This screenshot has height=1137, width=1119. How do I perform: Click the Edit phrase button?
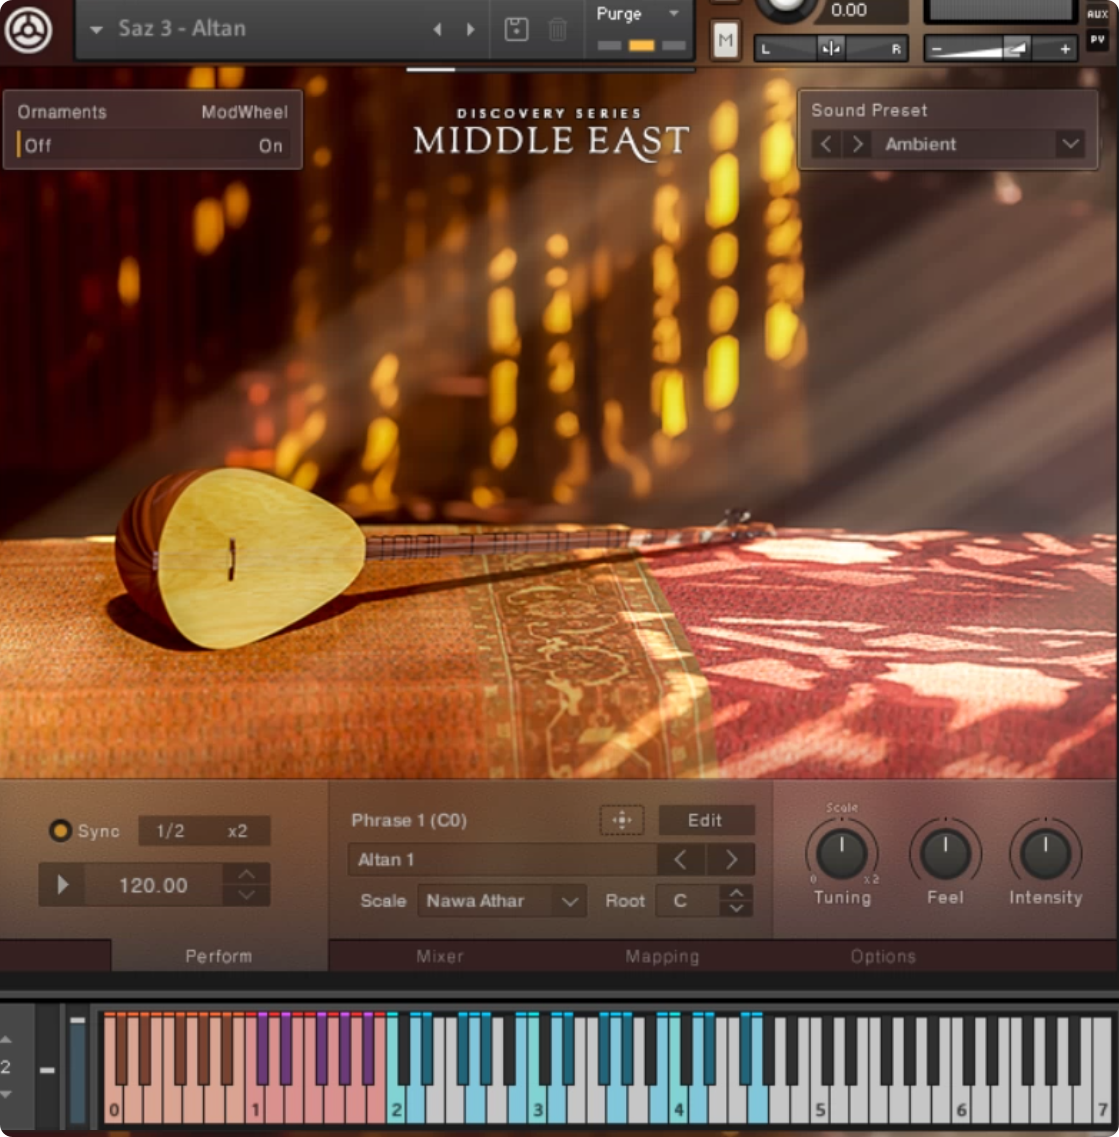click(706, 820)
